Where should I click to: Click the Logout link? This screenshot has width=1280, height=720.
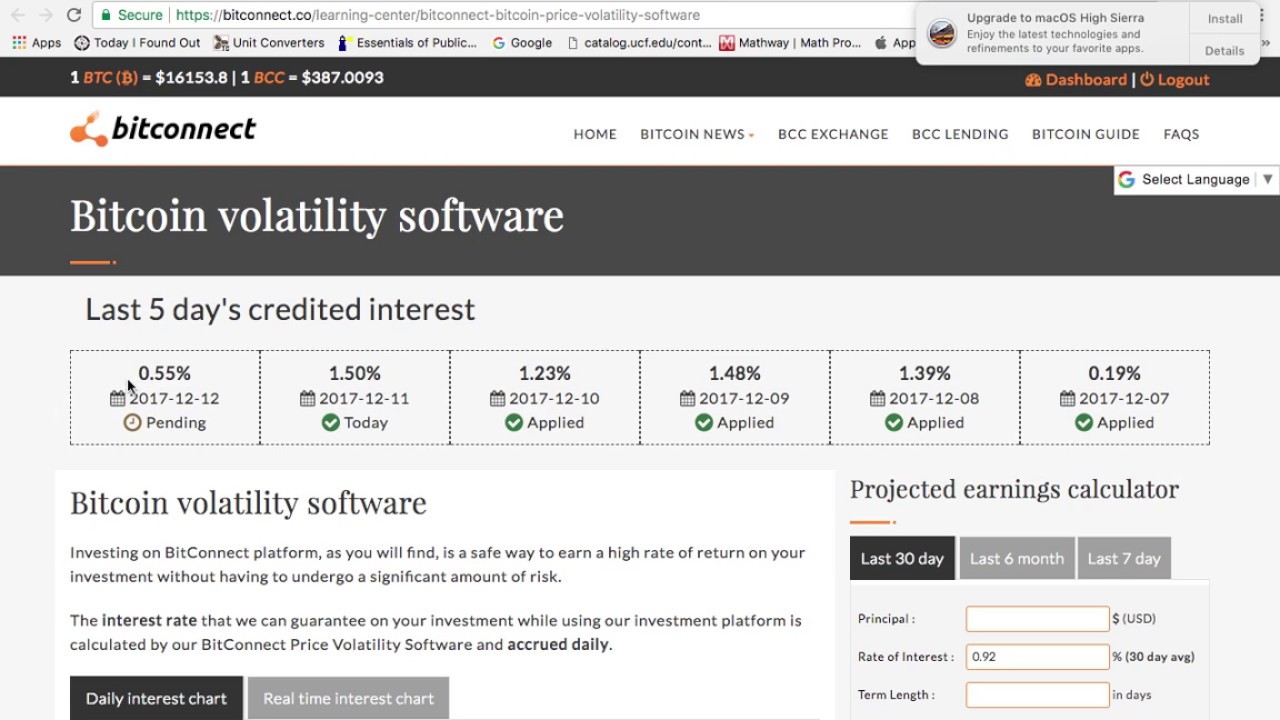[1175, 79]
